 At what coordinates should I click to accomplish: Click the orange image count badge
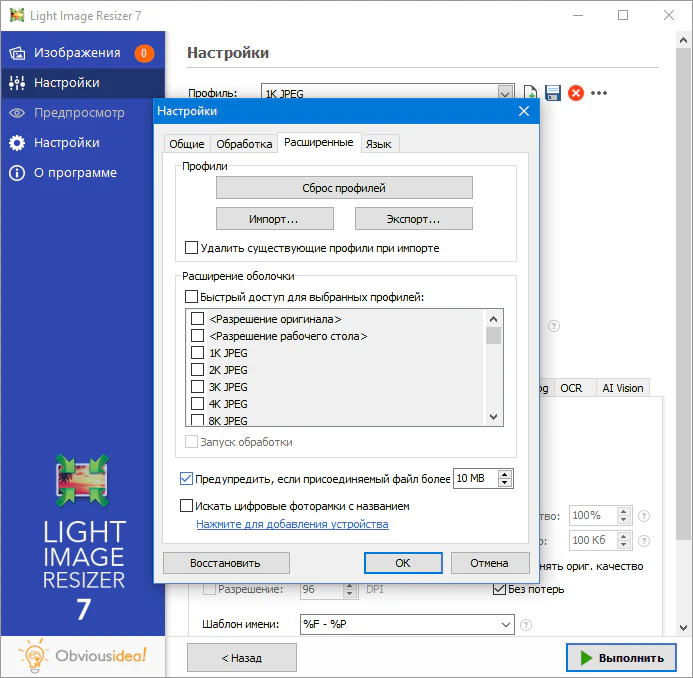tap(144, 53)
